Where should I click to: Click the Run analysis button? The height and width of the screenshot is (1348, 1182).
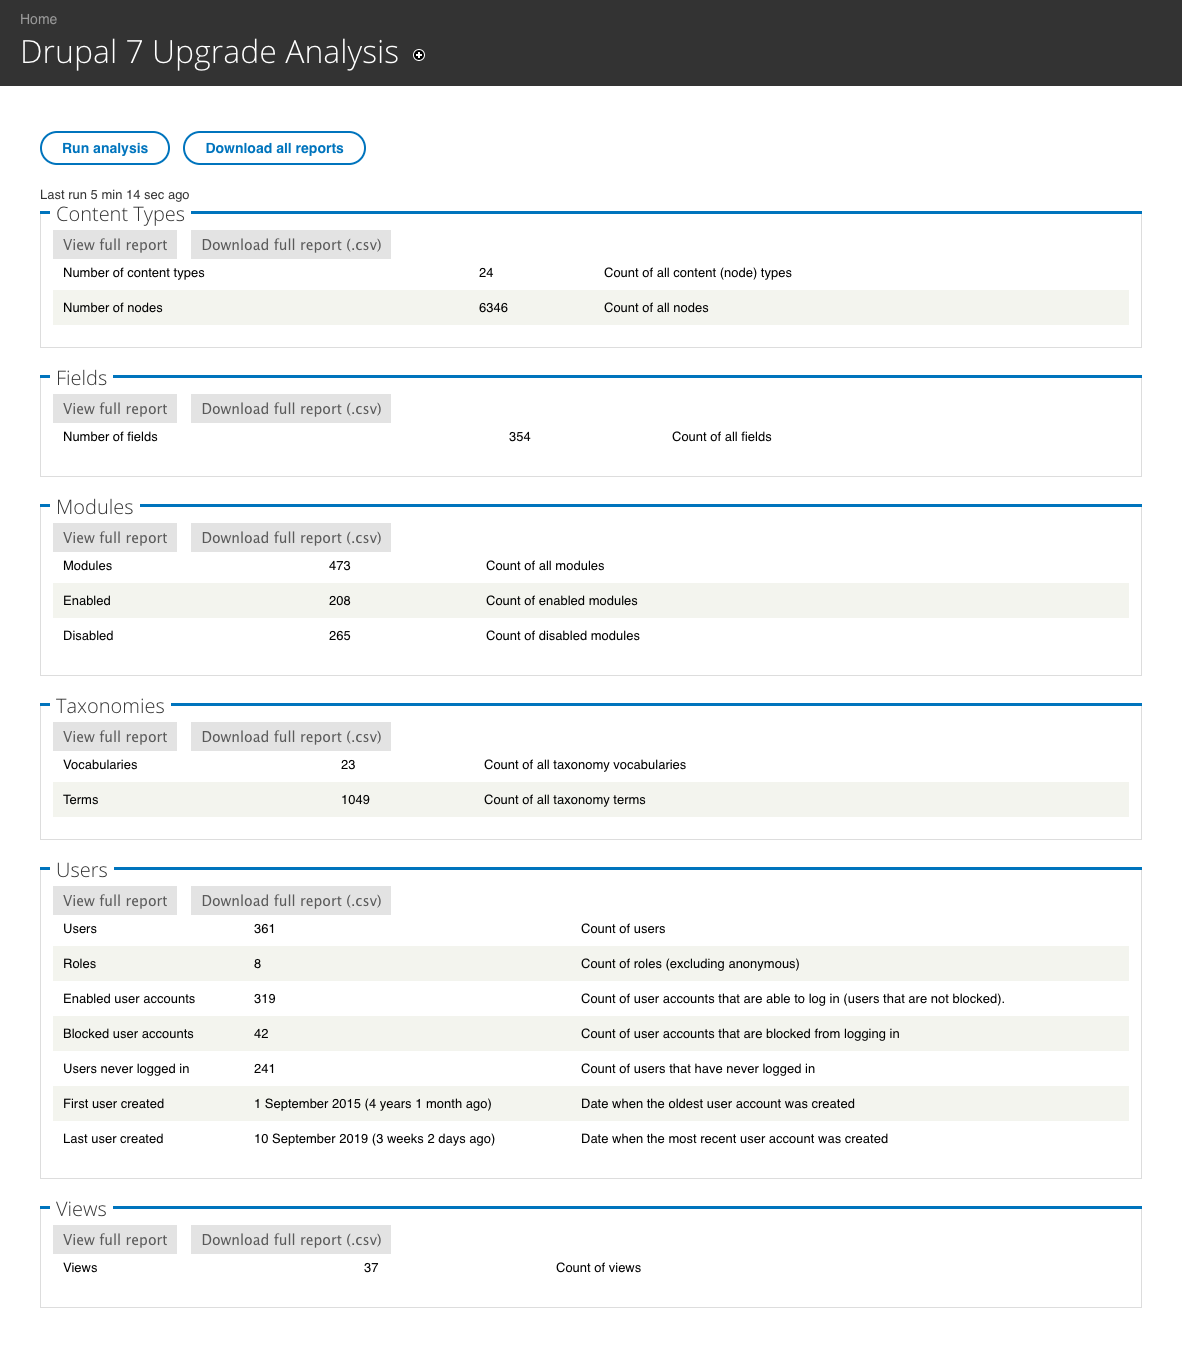tap(104, 147)
